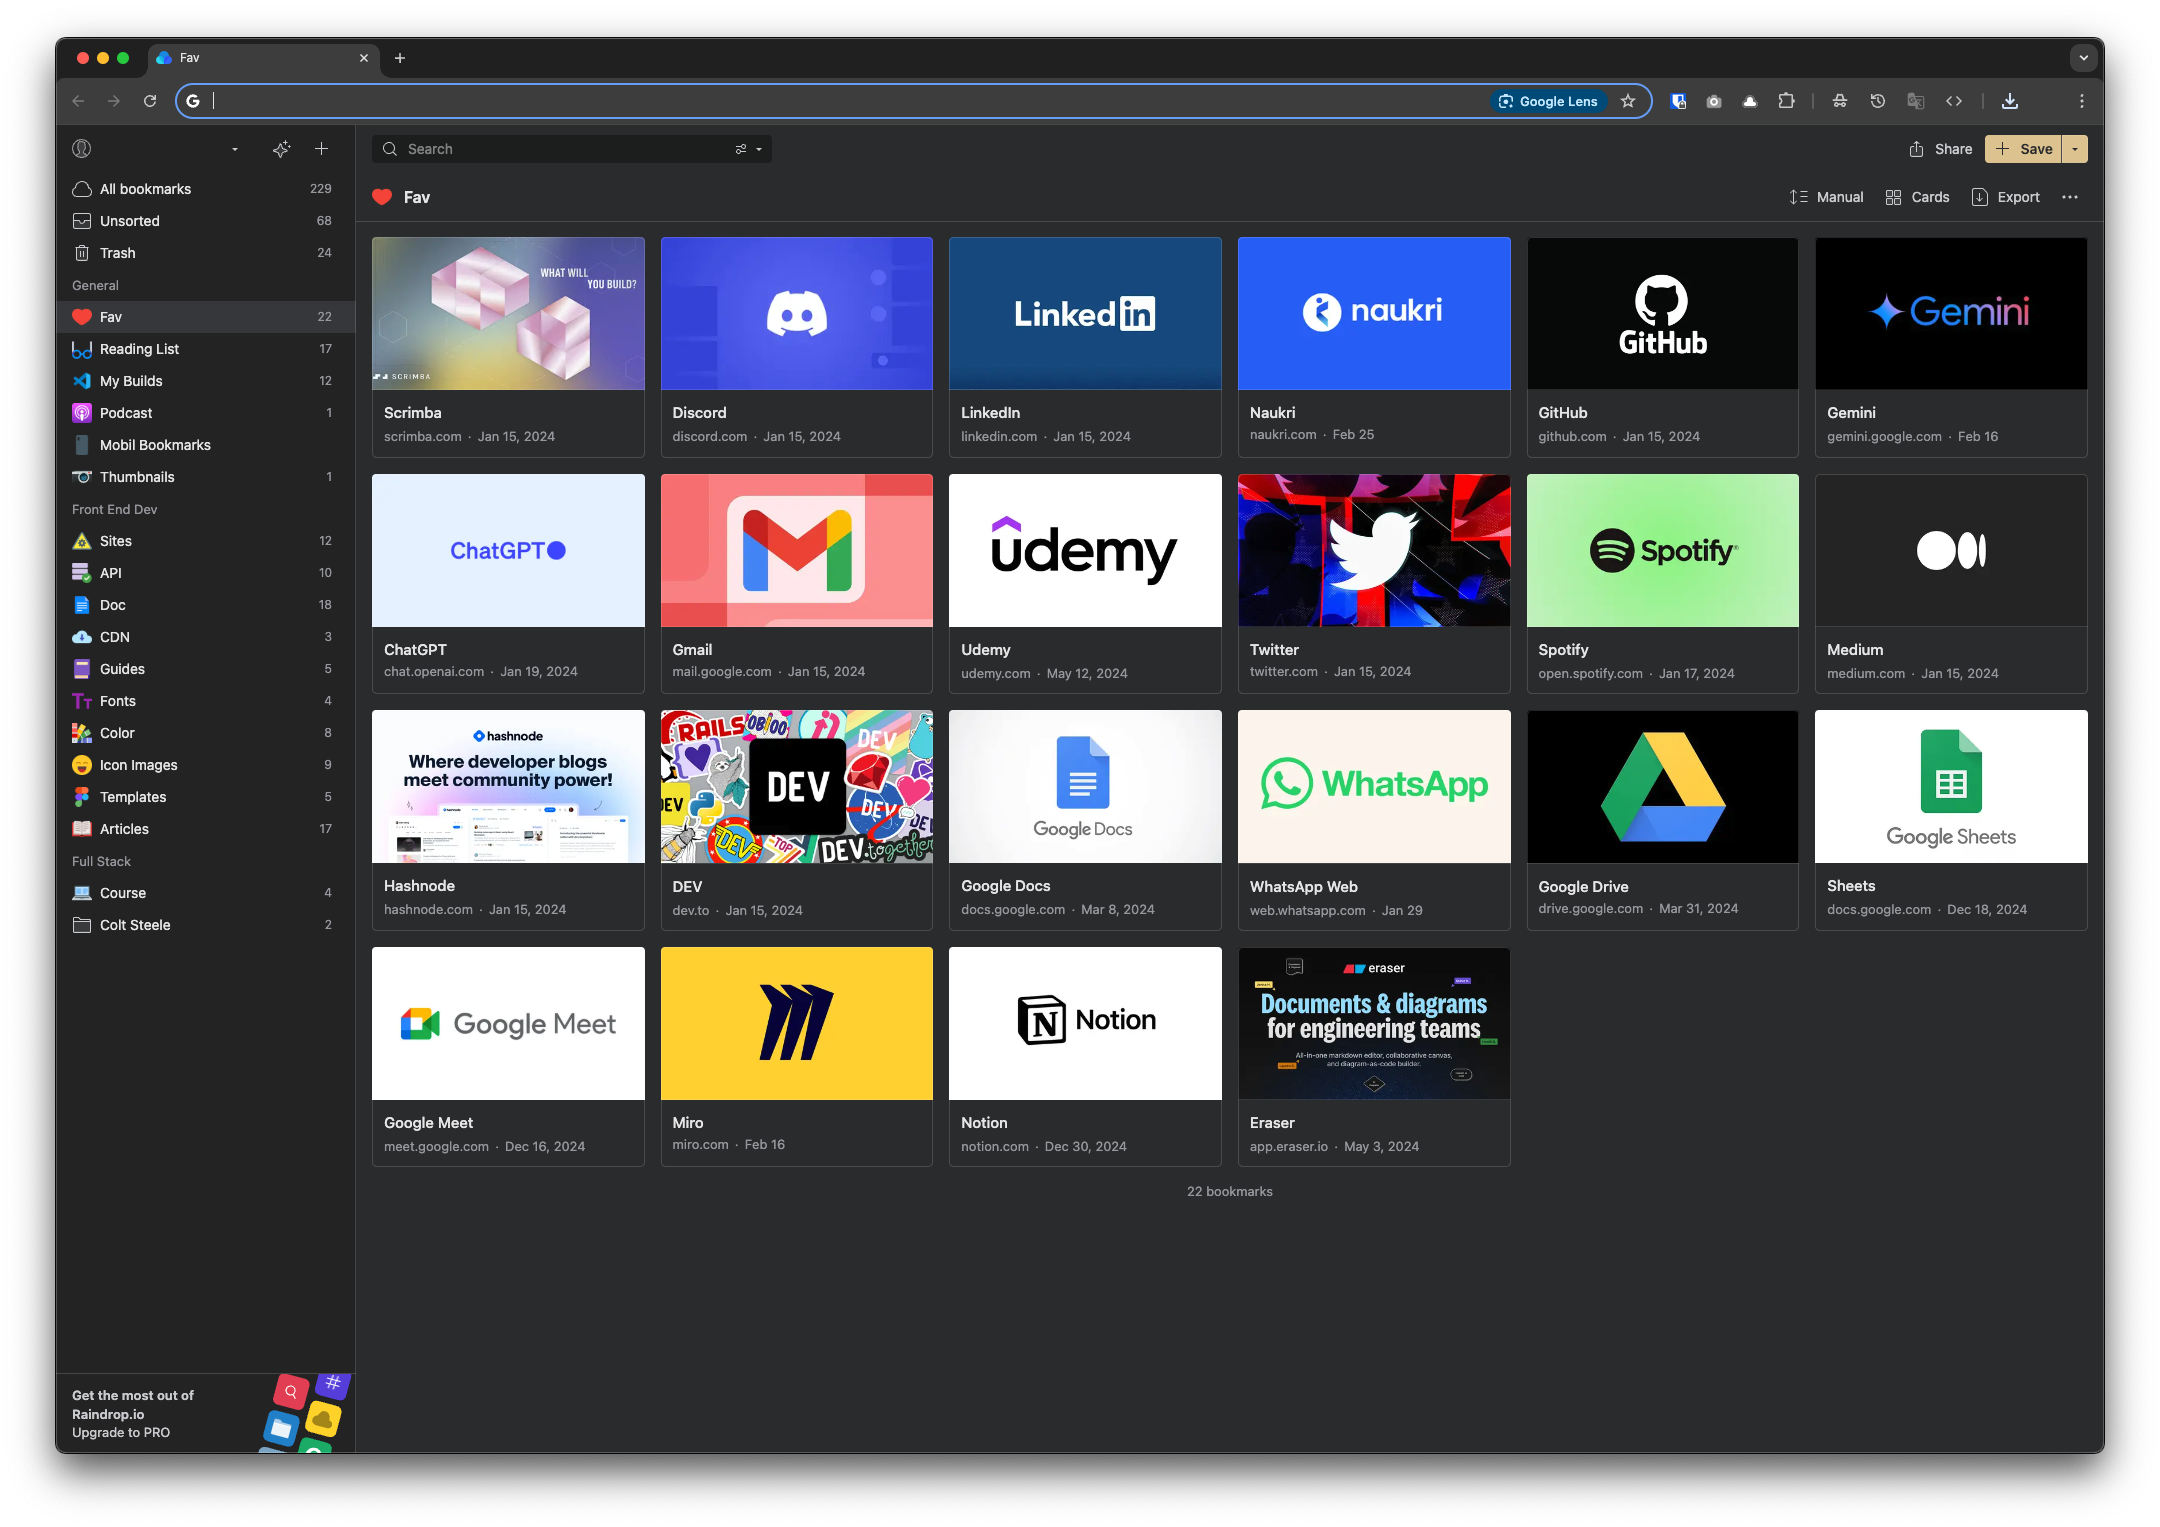The height and width of the screenshot is (1527, 2160).
Task: Open the Unsorted collection
Action: coord(205,221)
